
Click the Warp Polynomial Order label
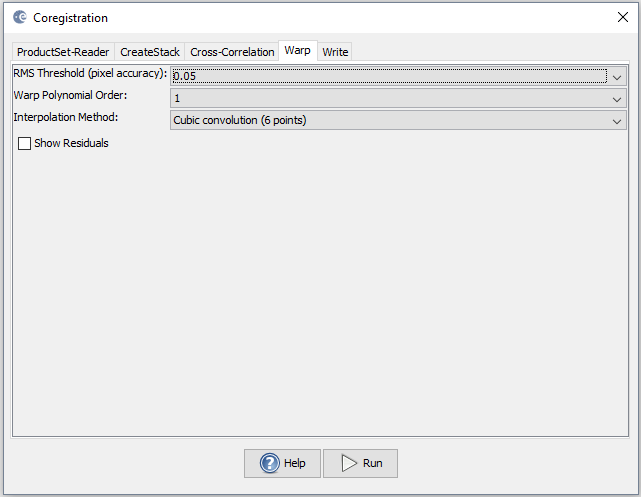coord(70,95)
